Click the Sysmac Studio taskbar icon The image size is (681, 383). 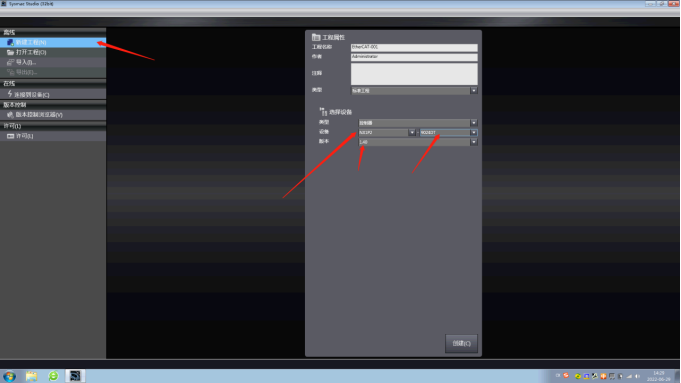click(75, 376)
